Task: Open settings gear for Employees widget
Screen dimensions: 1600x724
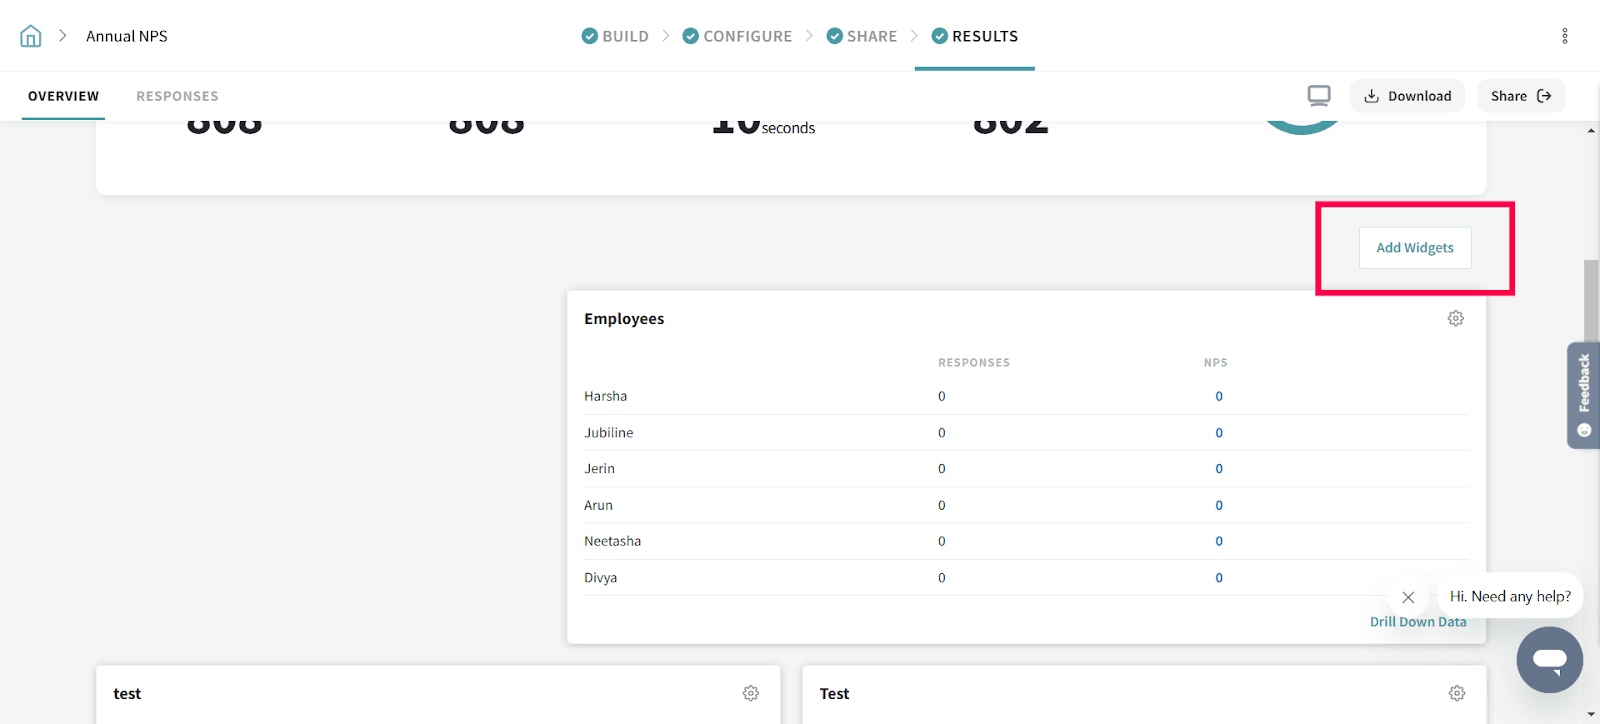Action: click(x=1455, y=318)
